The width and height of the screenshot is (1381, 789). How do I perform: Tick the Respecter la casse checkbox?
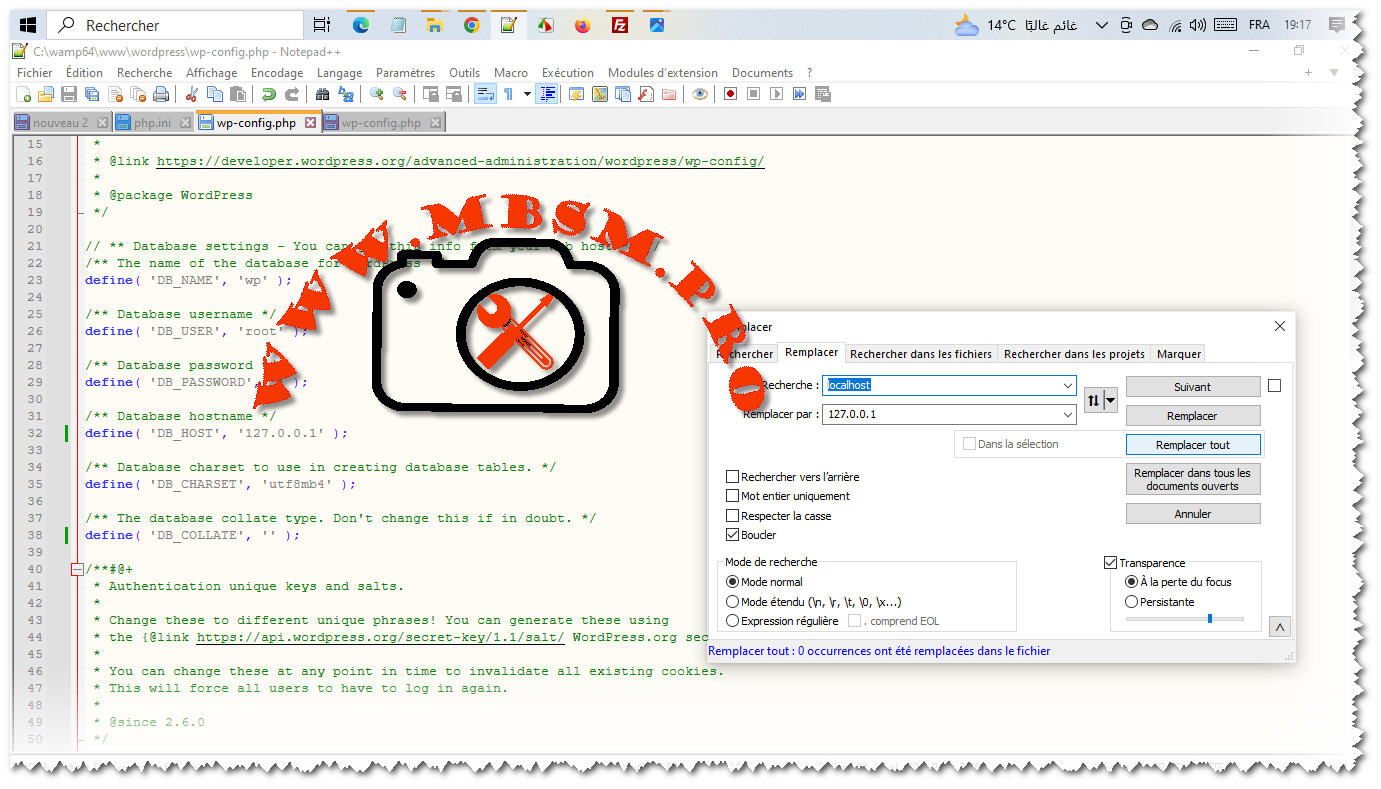(x=733, y=516)
